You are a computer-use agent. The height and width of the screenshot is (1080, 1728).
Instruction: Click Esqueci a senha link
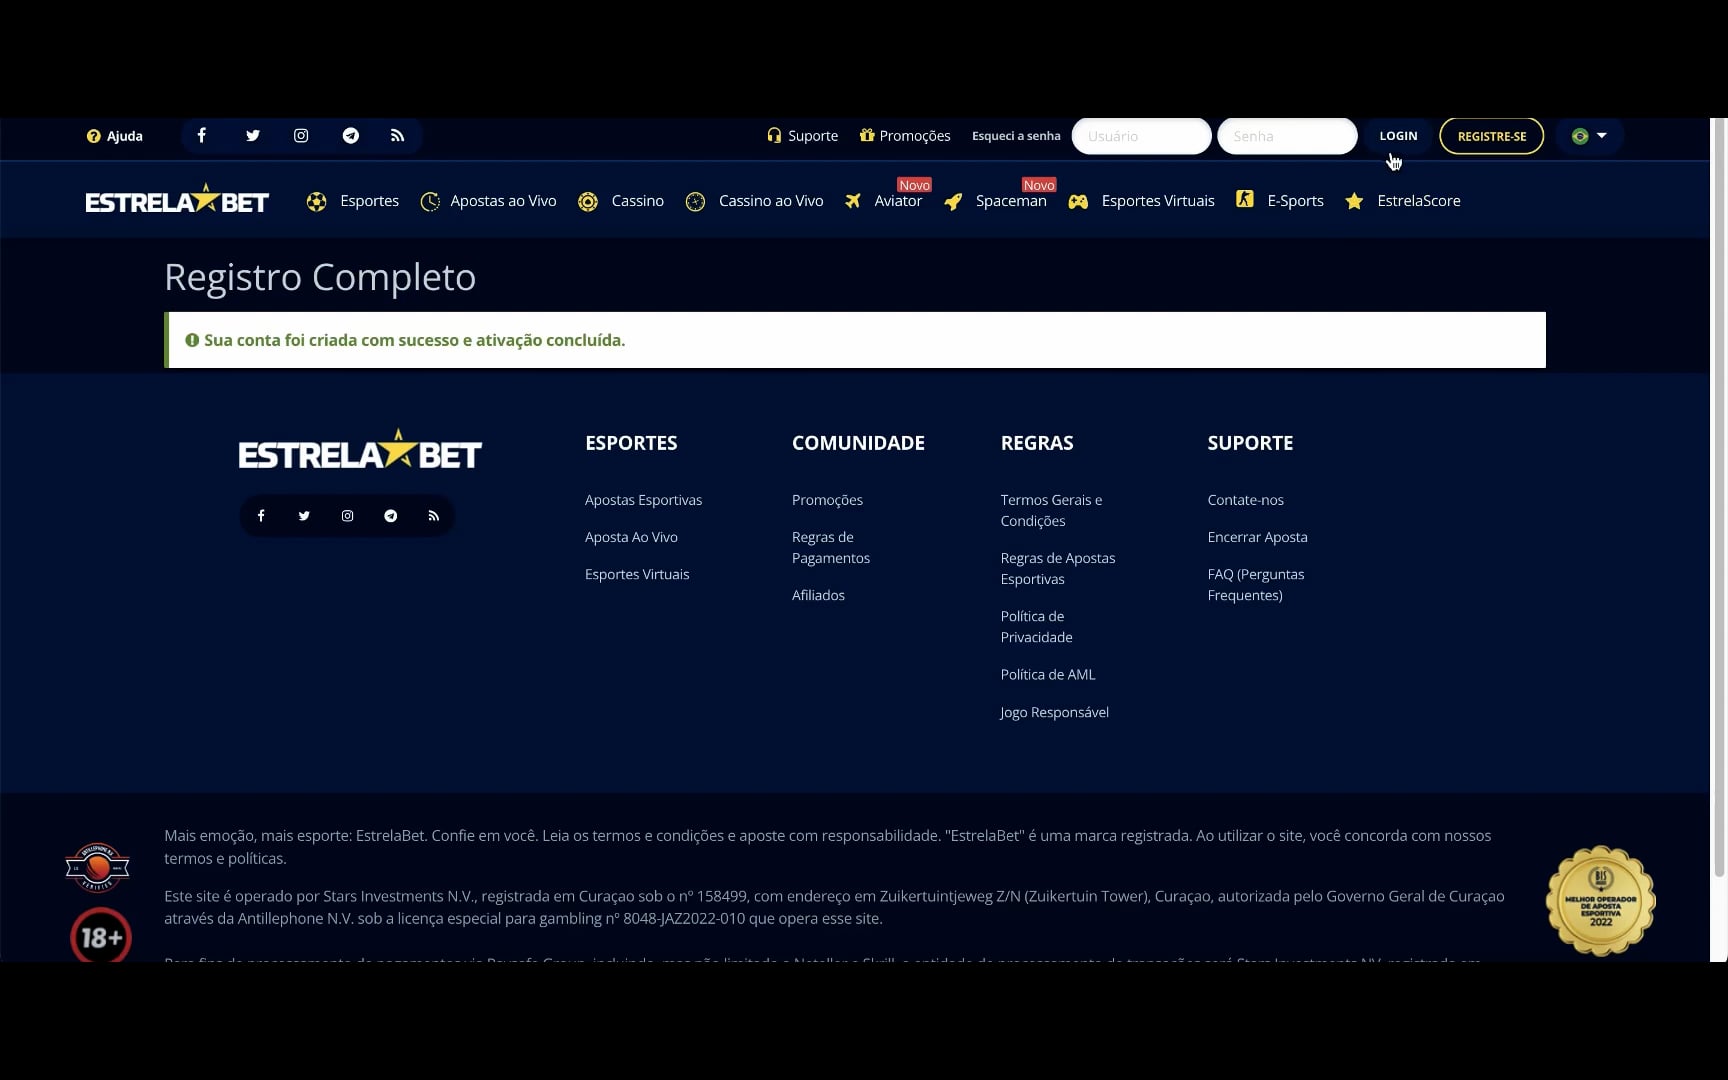[x=1016, y=136]
